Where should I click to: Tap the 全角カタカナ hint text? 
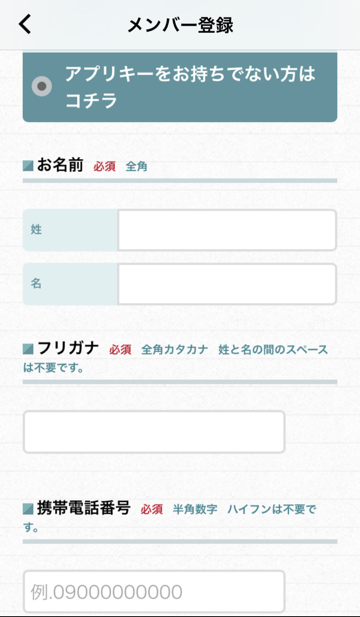175,349
